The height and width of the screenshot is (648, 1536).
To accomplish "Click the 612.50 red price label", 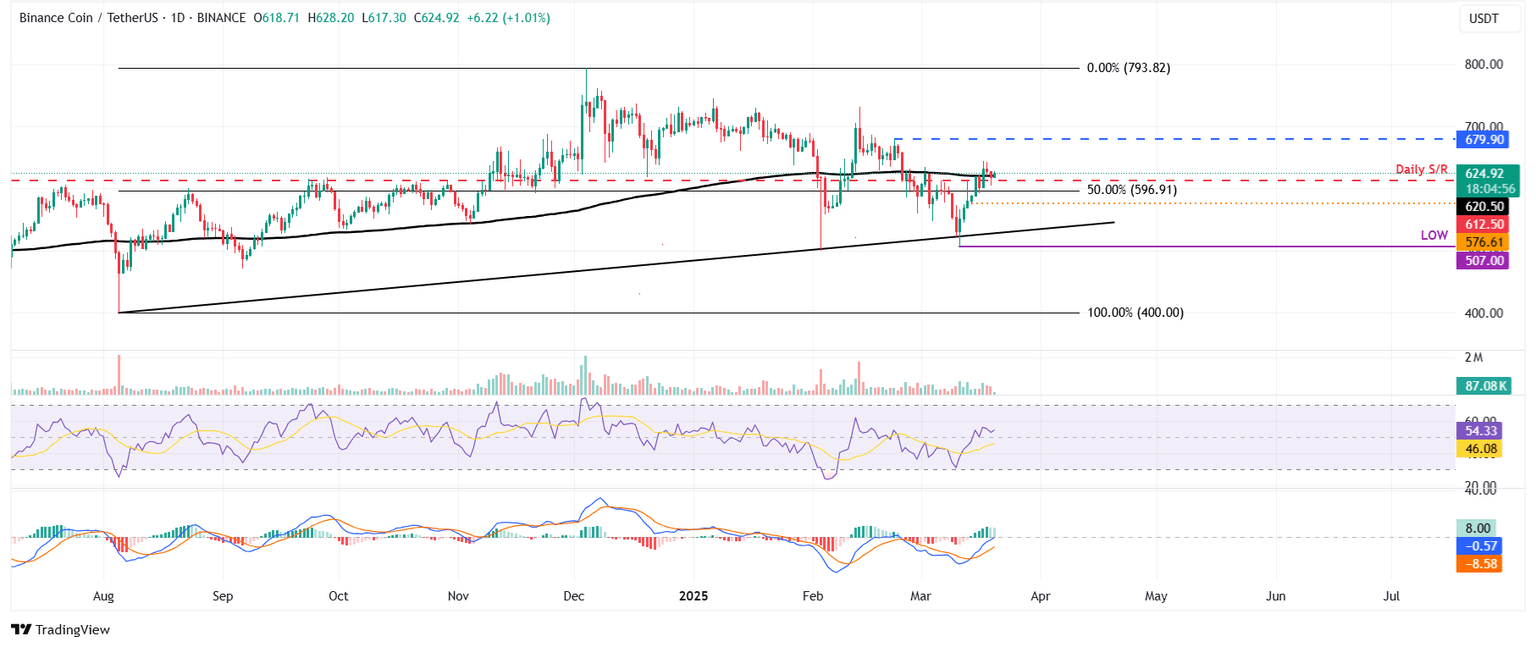I will 1484,224.
